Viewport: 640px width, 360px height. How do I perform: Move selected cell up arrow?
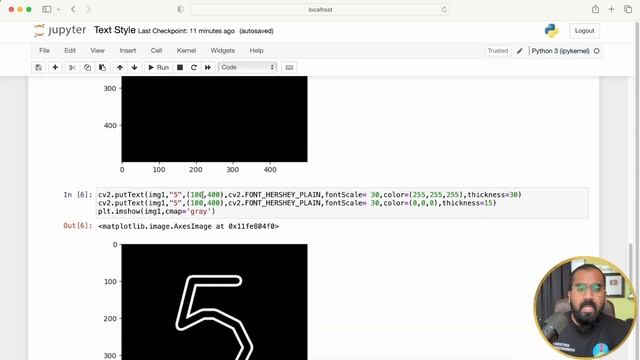(x=120, y=67)
